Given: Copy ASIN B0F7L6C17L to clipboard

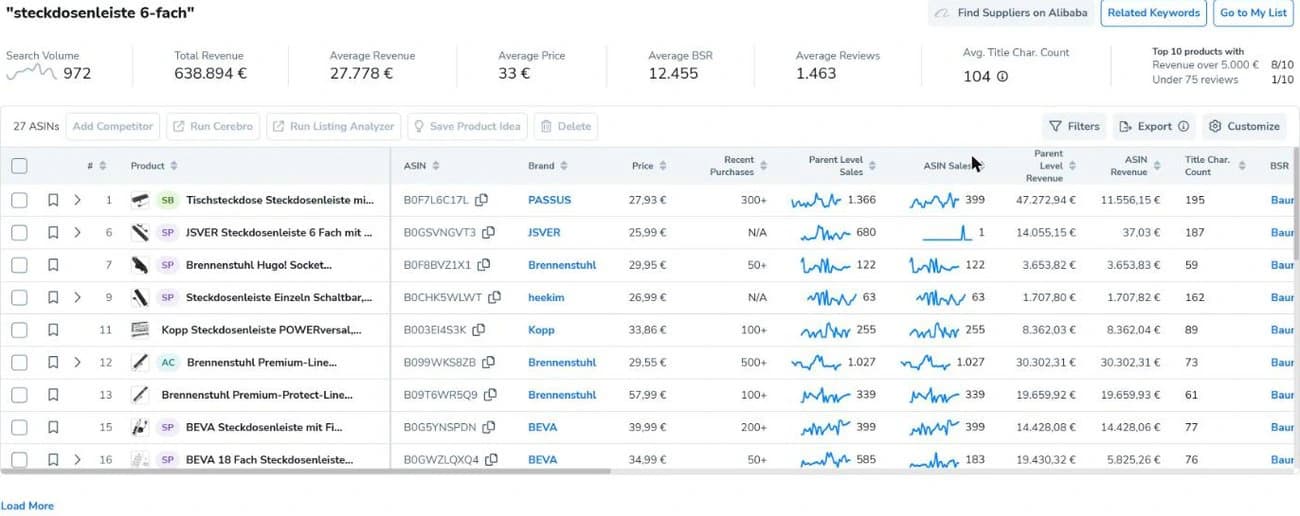Looking at the screenshot, I should tap(482, 200).
